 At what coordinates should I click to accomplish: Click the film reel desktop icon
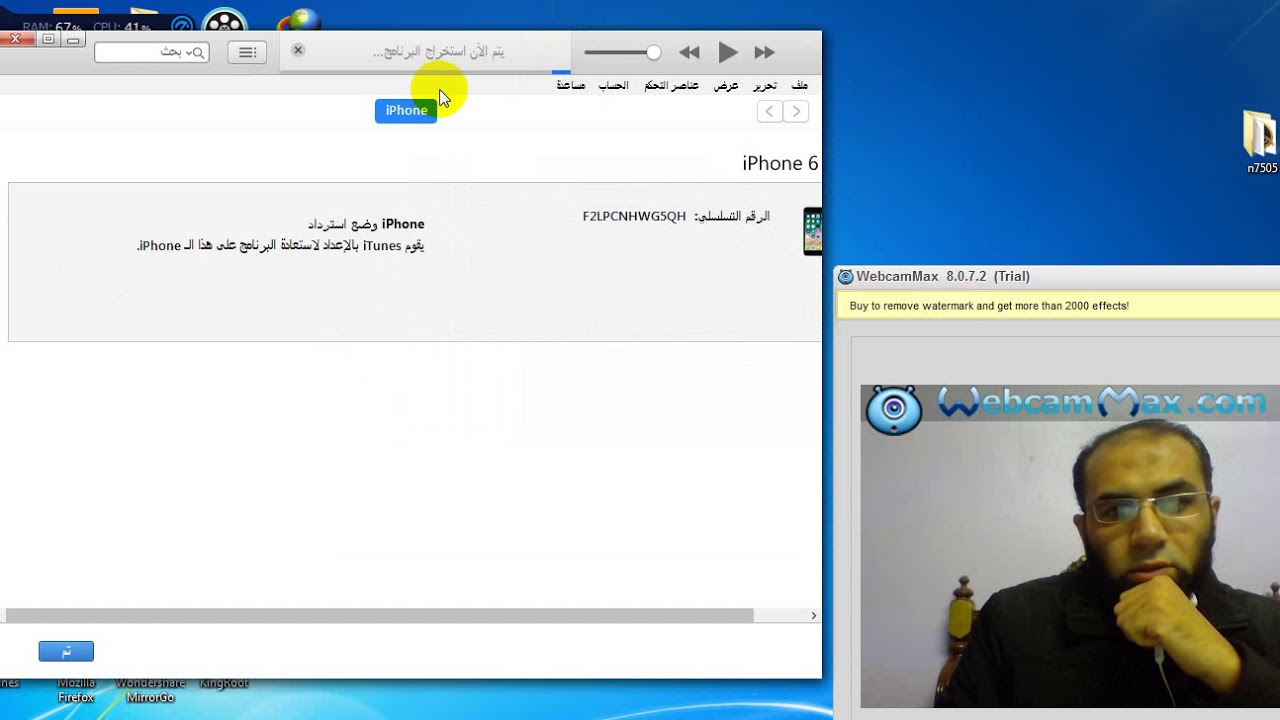tap(224, 22)
